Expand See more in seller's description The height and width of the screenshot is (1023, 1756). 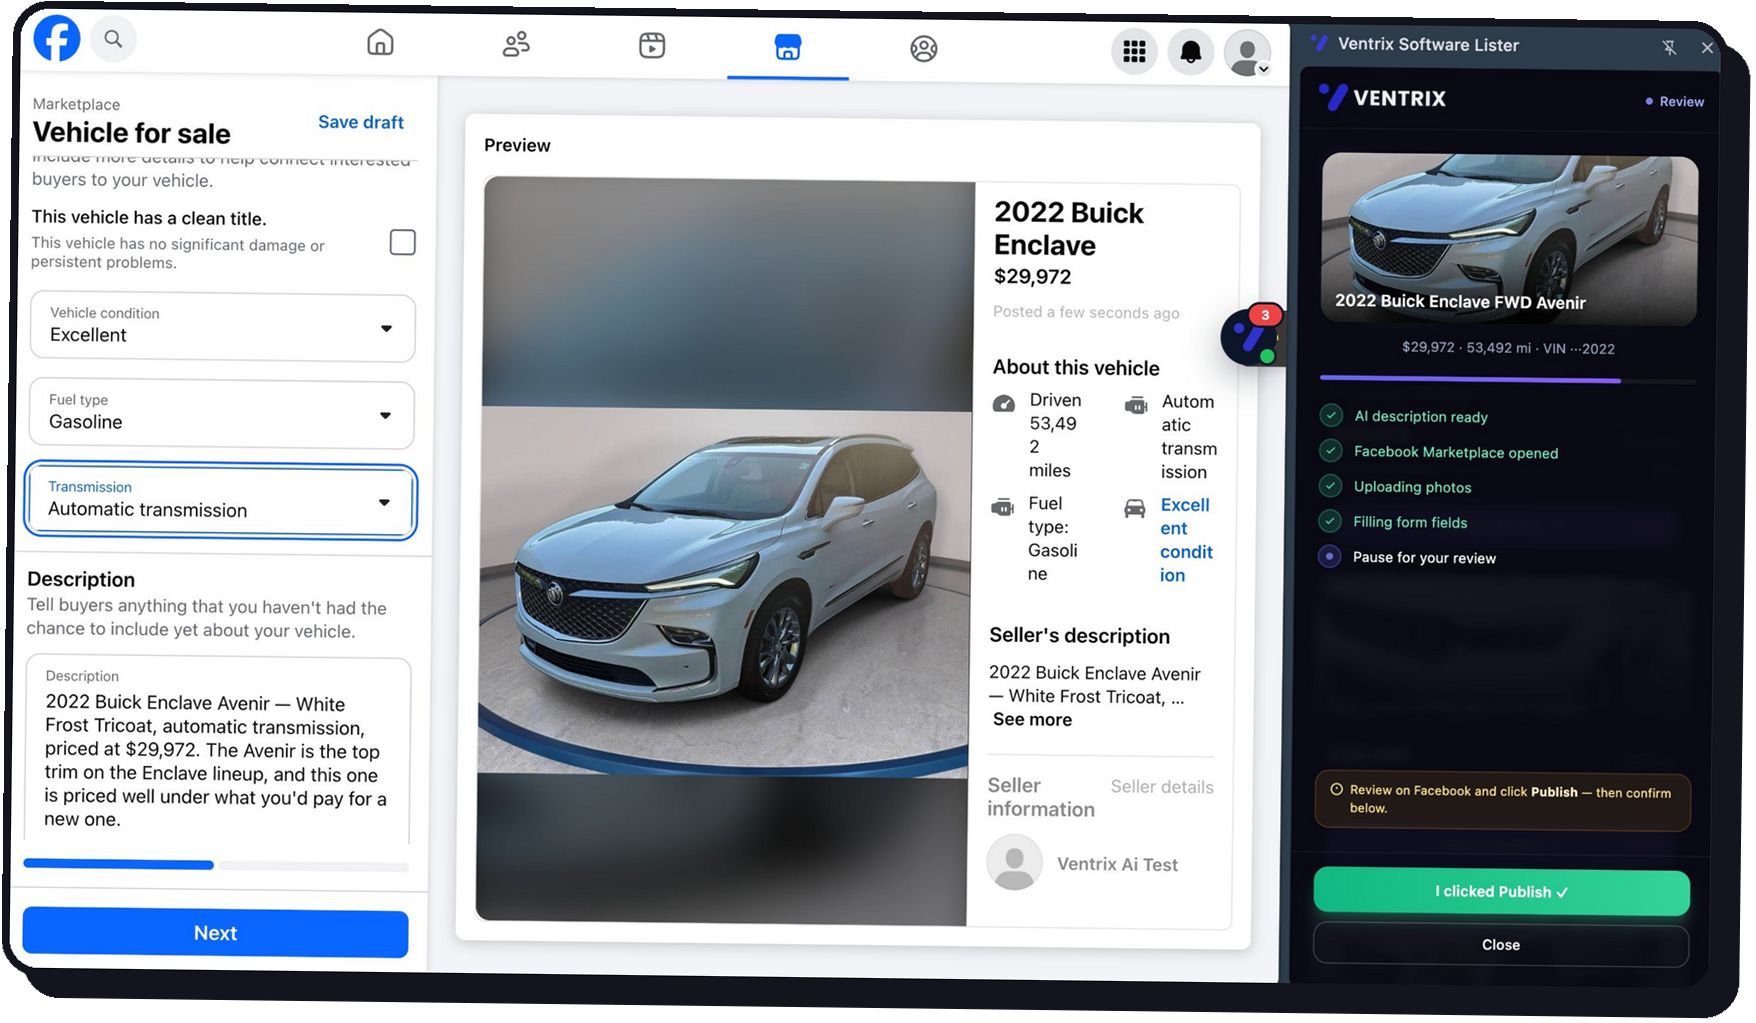click(1032, 720)
